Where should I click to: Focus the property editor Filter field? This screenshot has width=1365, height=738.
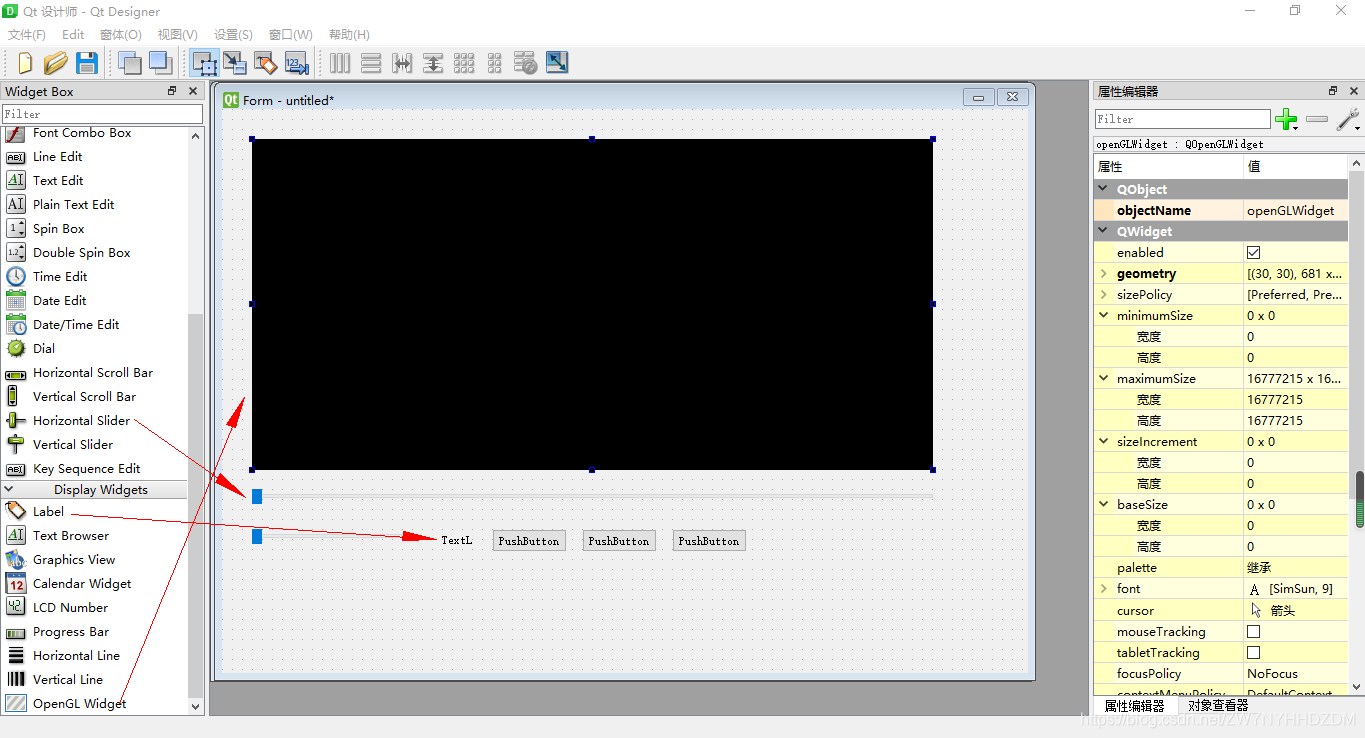pyautogui.click(x=1183, y=119)
